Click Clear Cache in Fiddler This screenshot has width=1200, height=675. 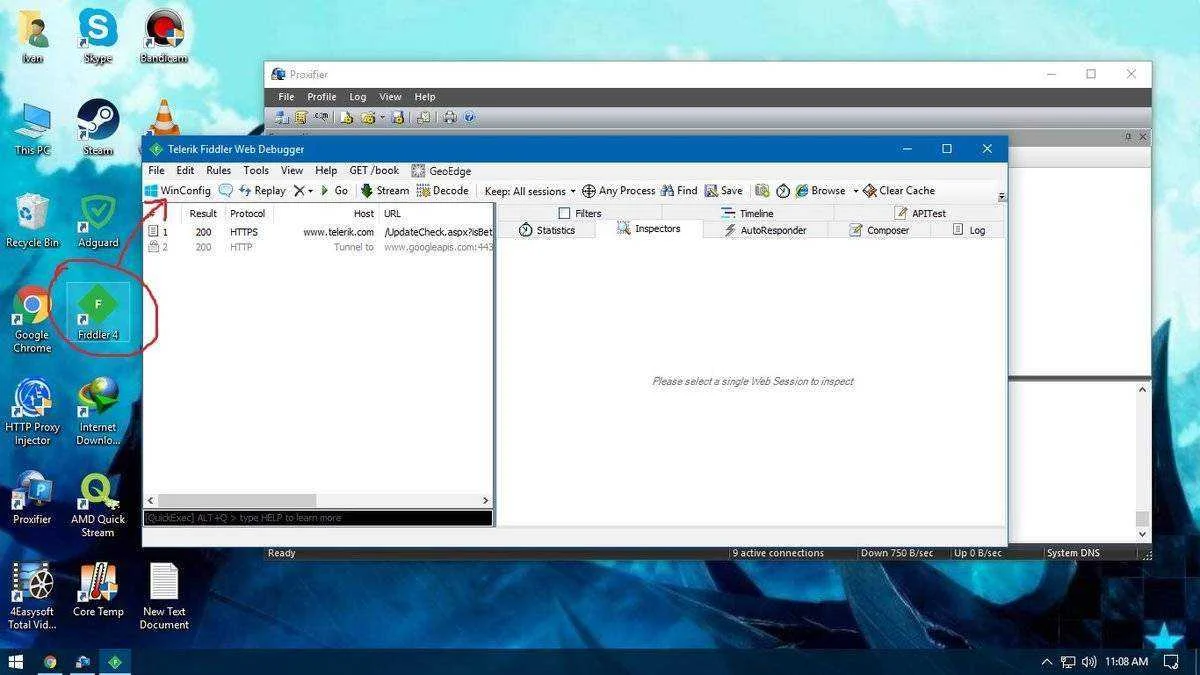[899, 190]
